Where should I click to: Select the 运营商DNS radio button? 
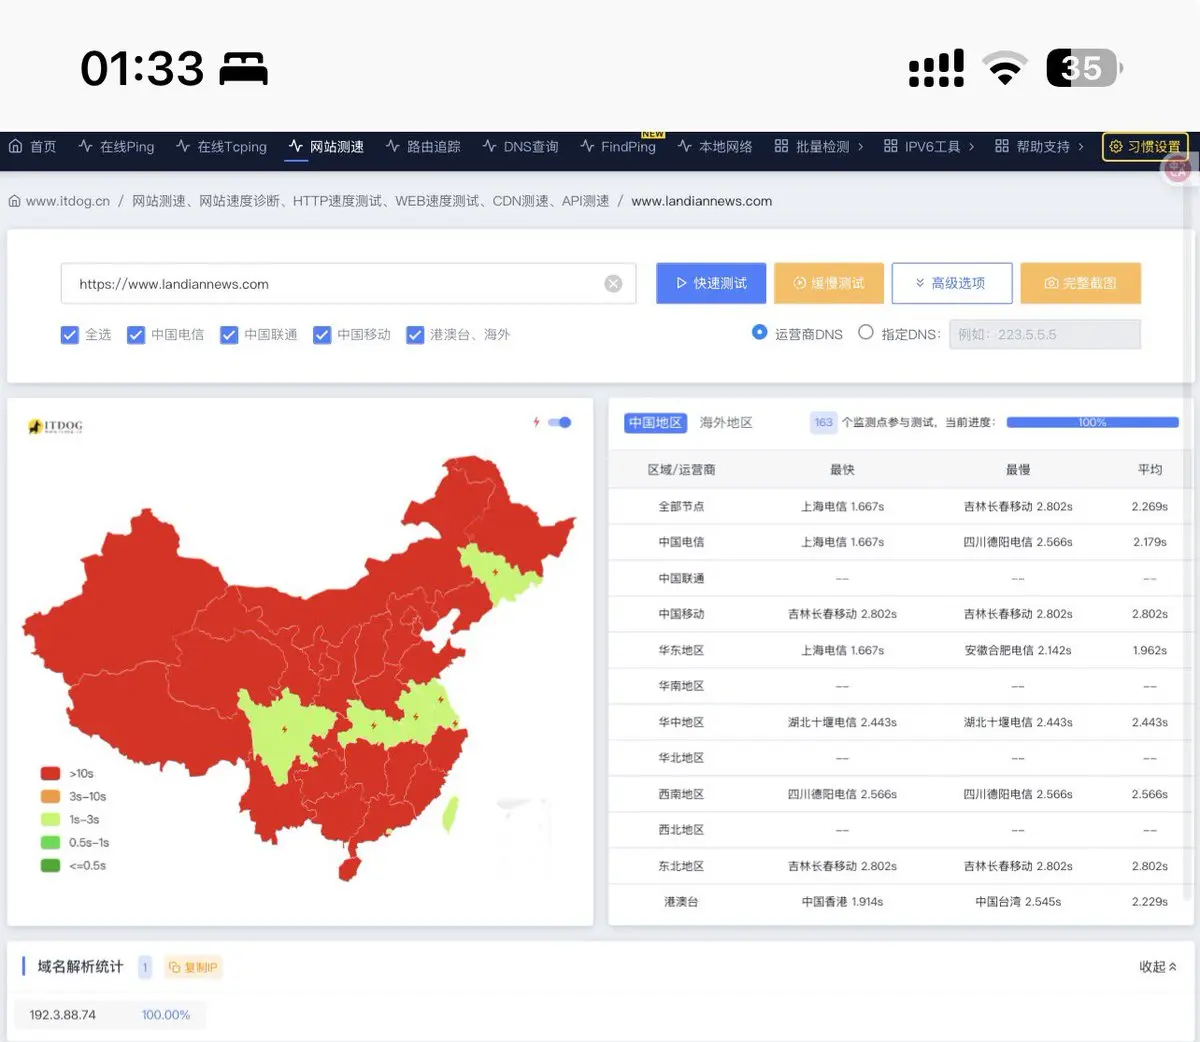click(x=759, y=332)
